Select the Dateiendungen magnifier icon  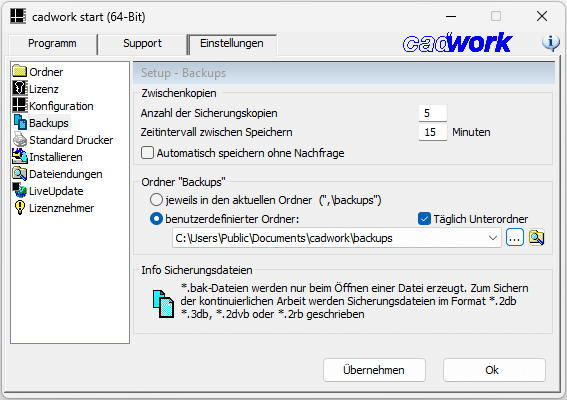pyautogui.click(x=20, y=173)
